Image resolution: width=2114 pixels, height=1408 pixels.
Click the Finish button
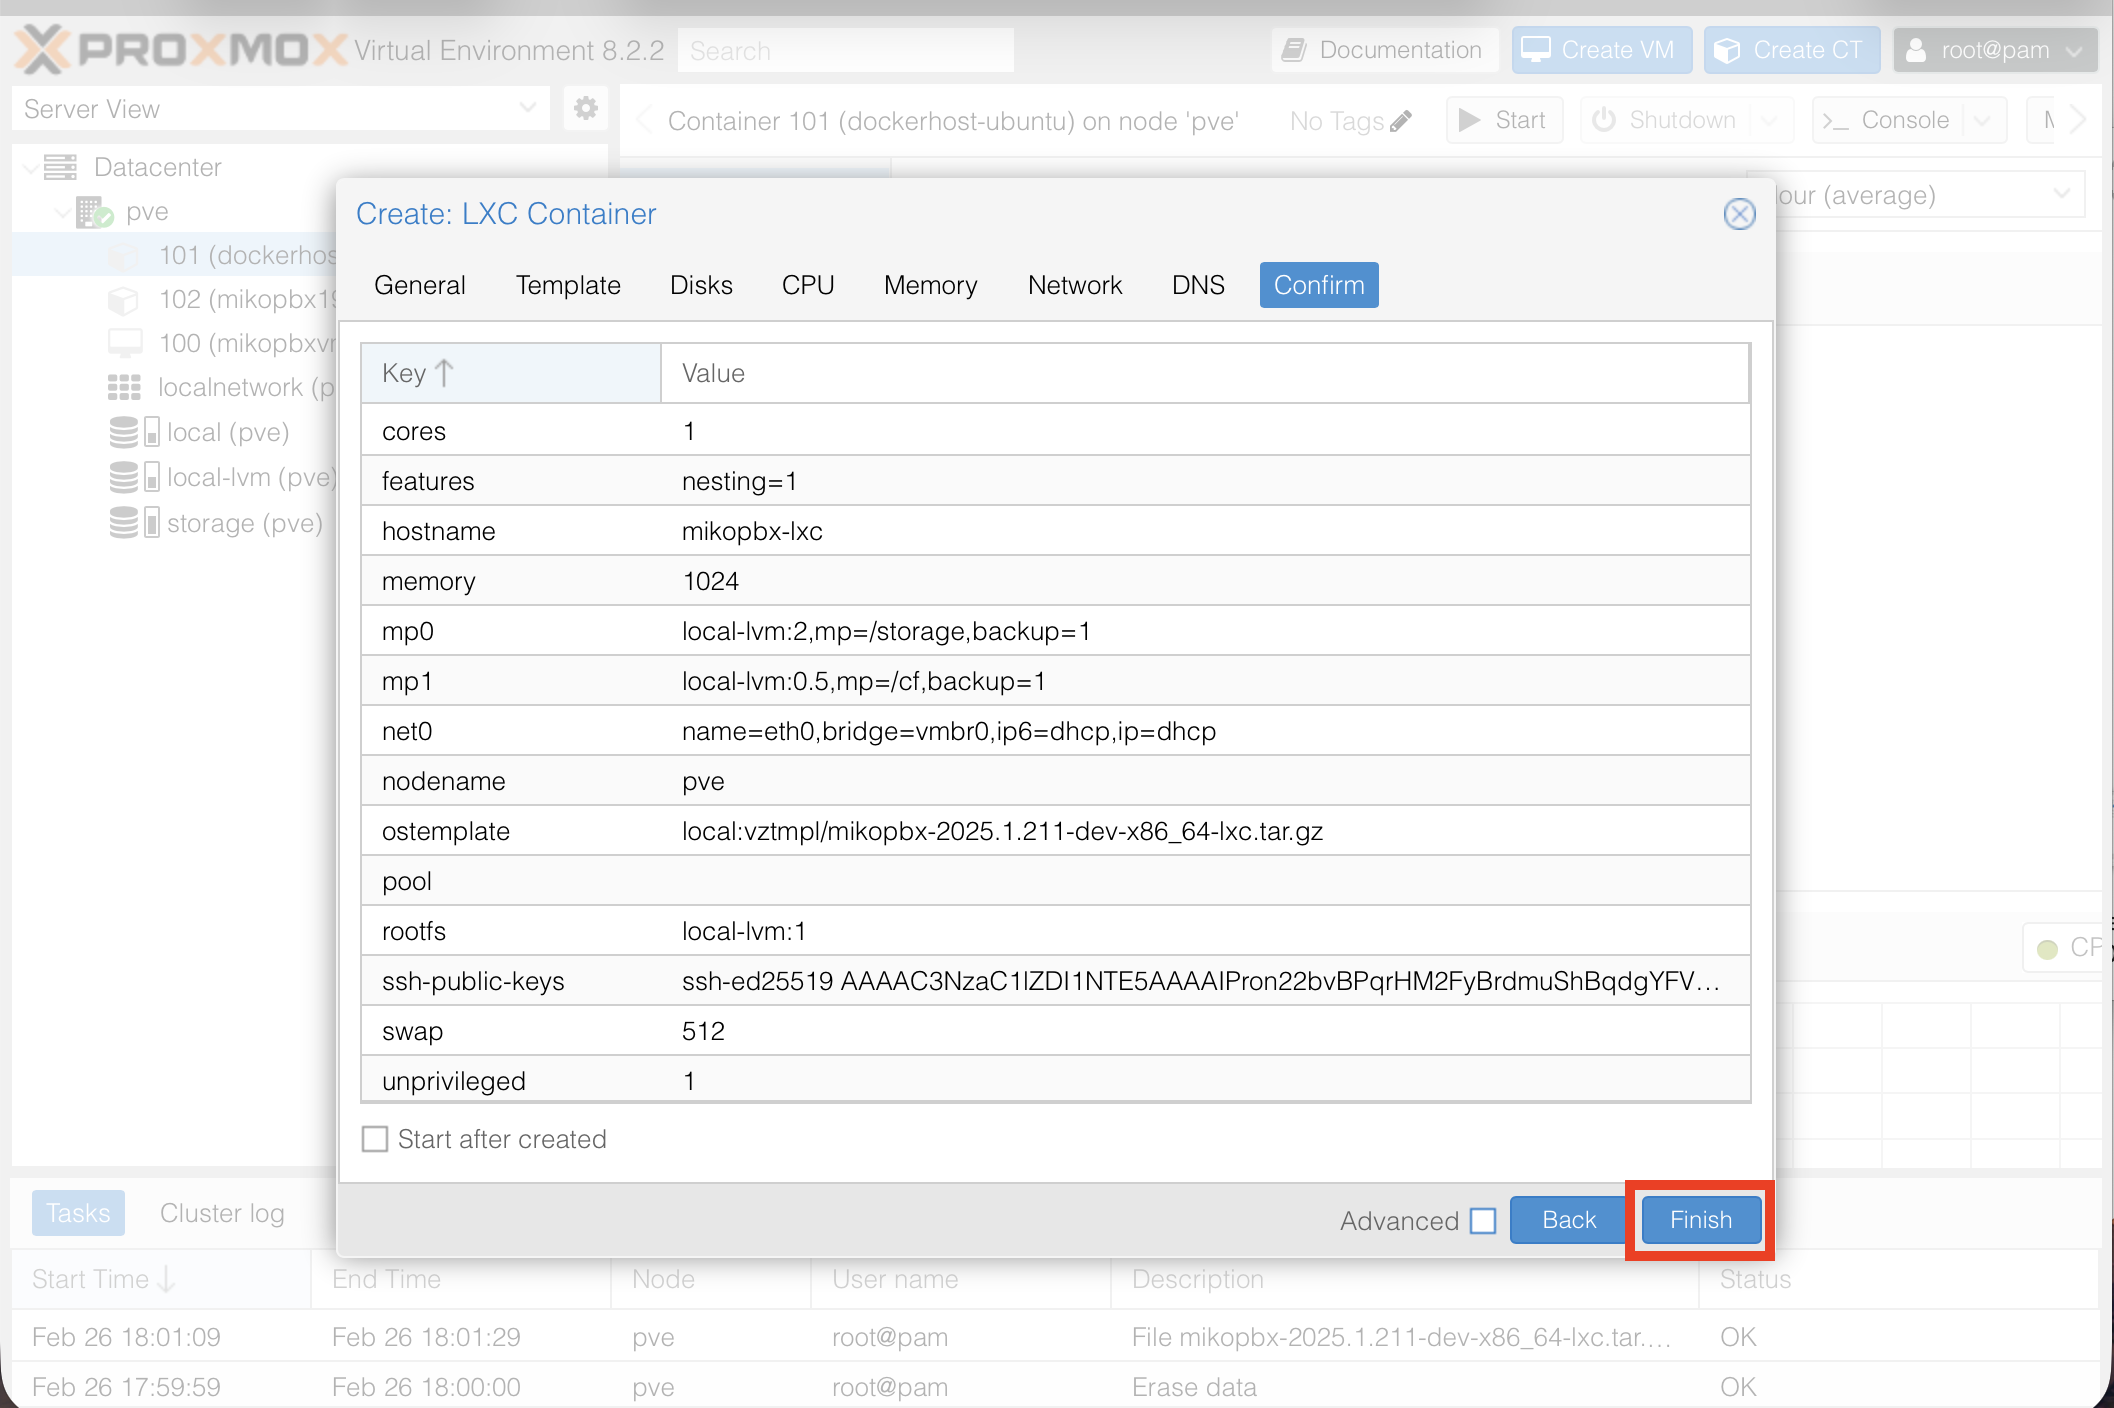[x=1700, y=1220]
